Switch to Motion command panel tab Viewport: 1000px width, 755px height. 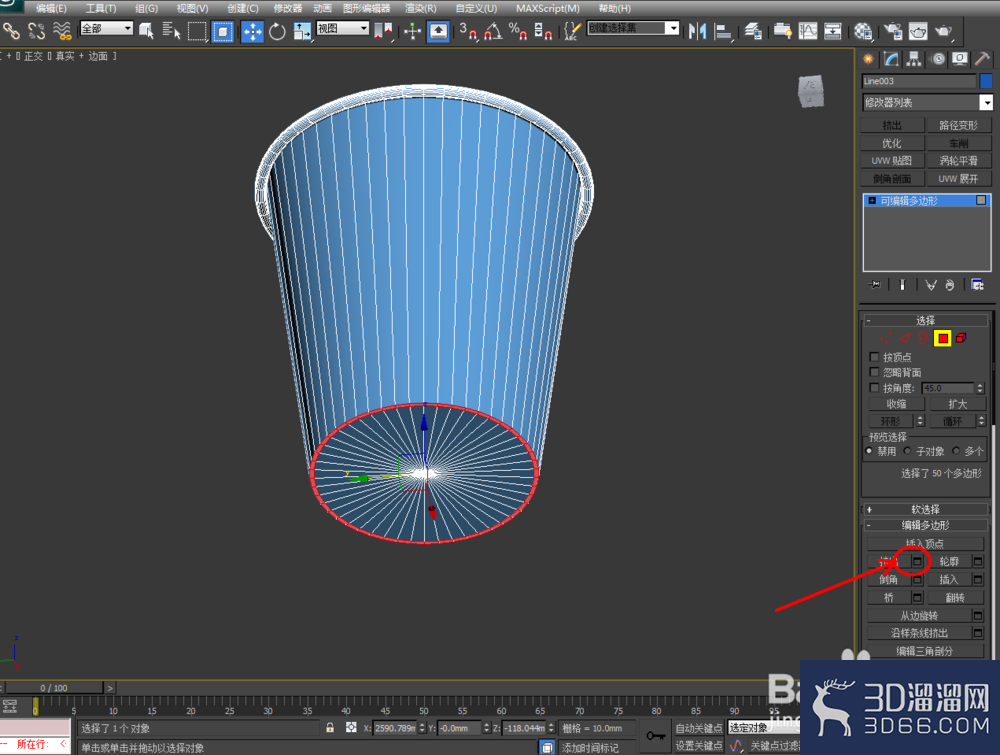pyautogui.click(x=938, y=59)
